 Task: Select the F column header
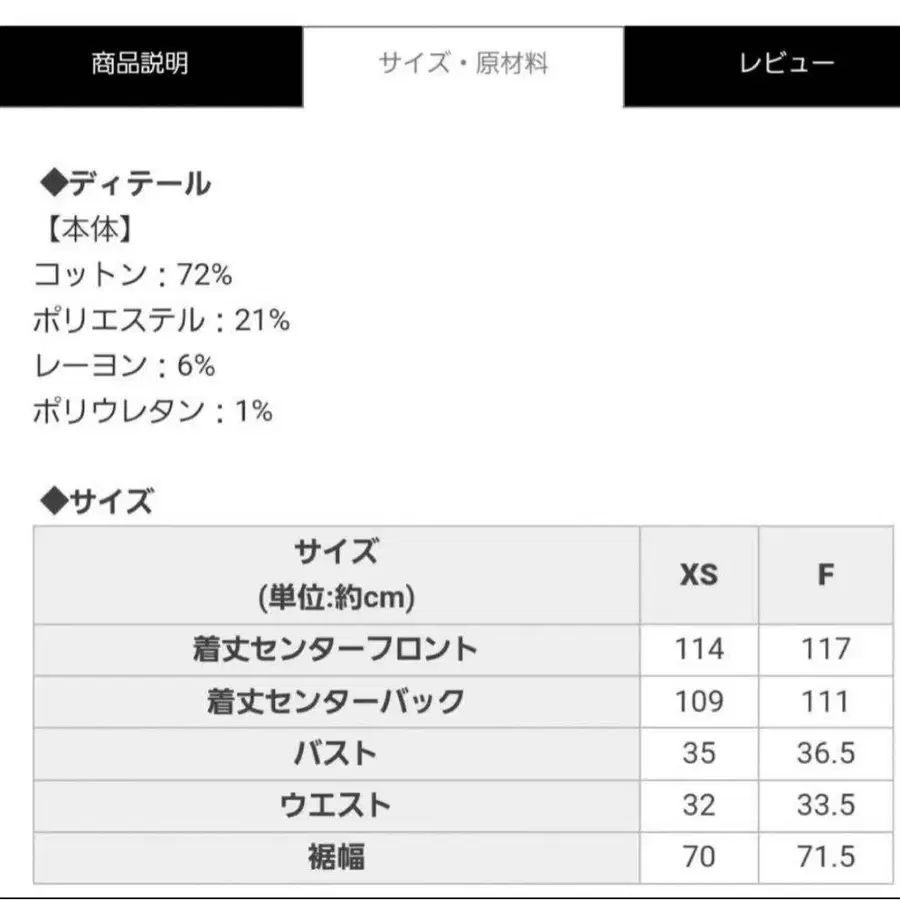pyautogui.click(x=826, y=575)
